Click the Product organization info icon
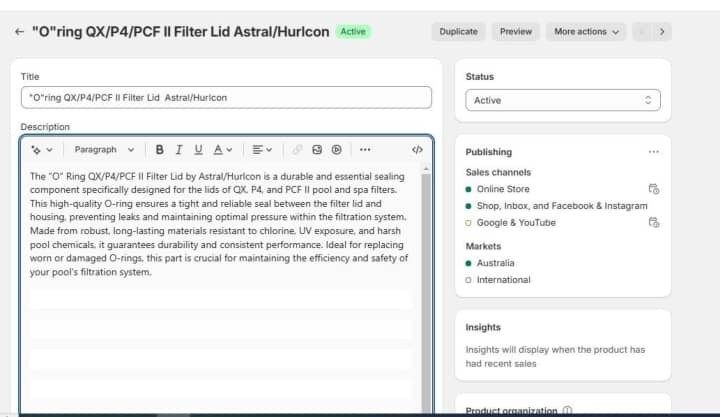This screenshot has height=417, width=720. (x=567, y=410)
